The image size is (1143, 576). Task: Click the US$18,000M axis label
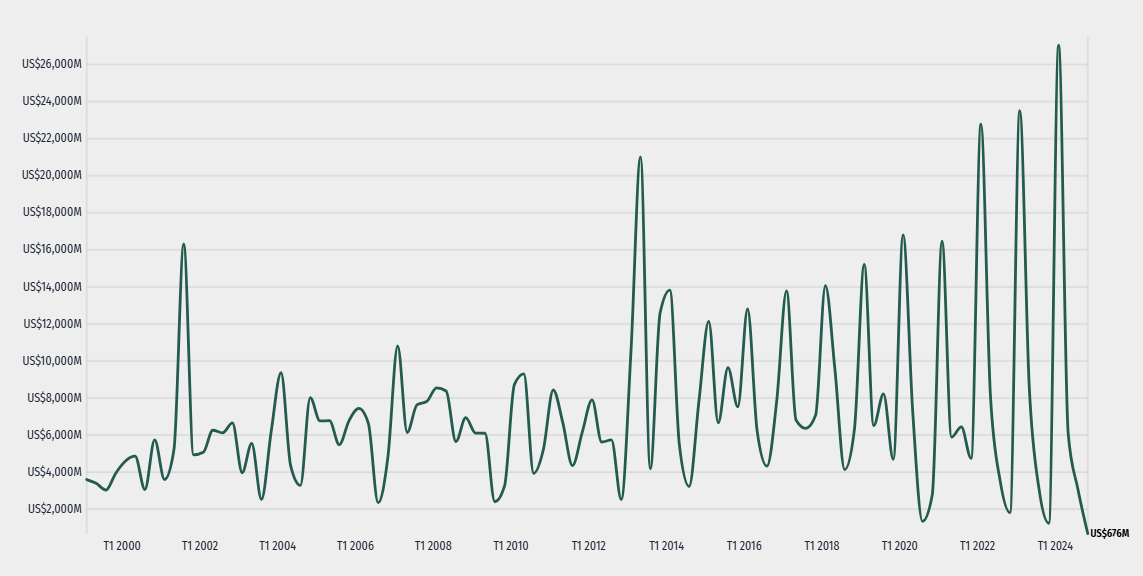(52, 212)
